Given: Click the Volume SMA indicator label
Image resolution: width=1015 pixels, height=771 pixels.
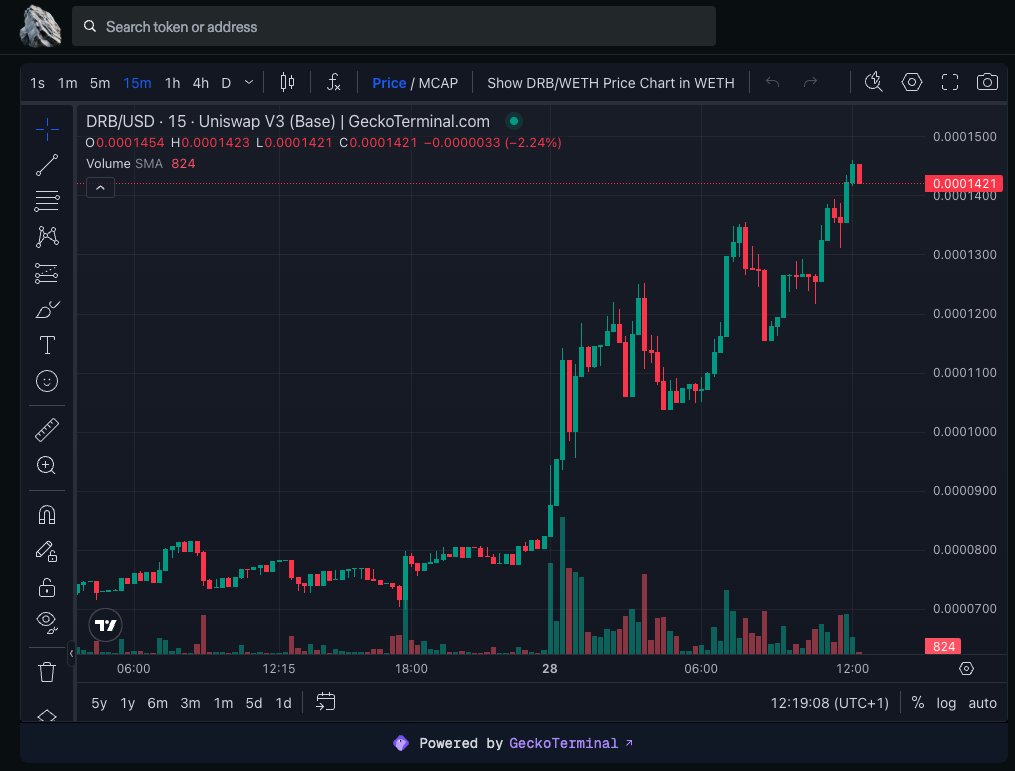Looking at the screenshot, I should pyautogui.click(x=124, y=164).
